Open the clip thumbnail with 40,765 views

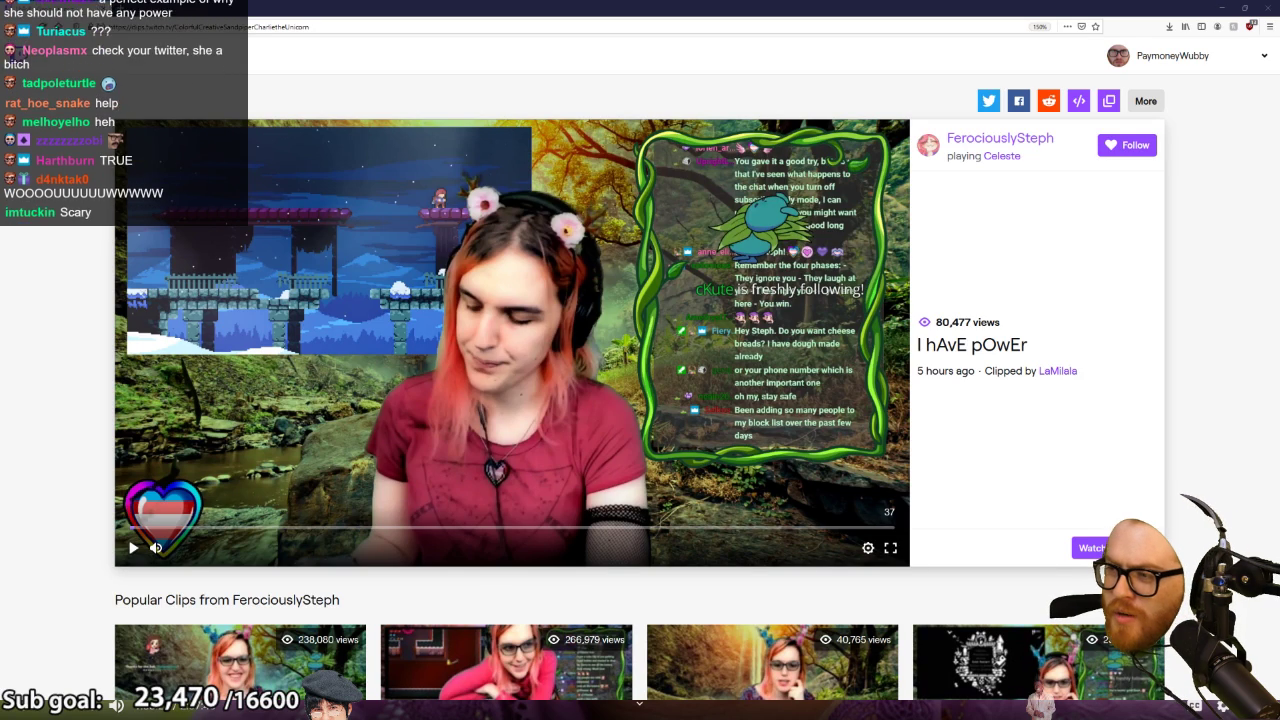[x=772, y=662]
